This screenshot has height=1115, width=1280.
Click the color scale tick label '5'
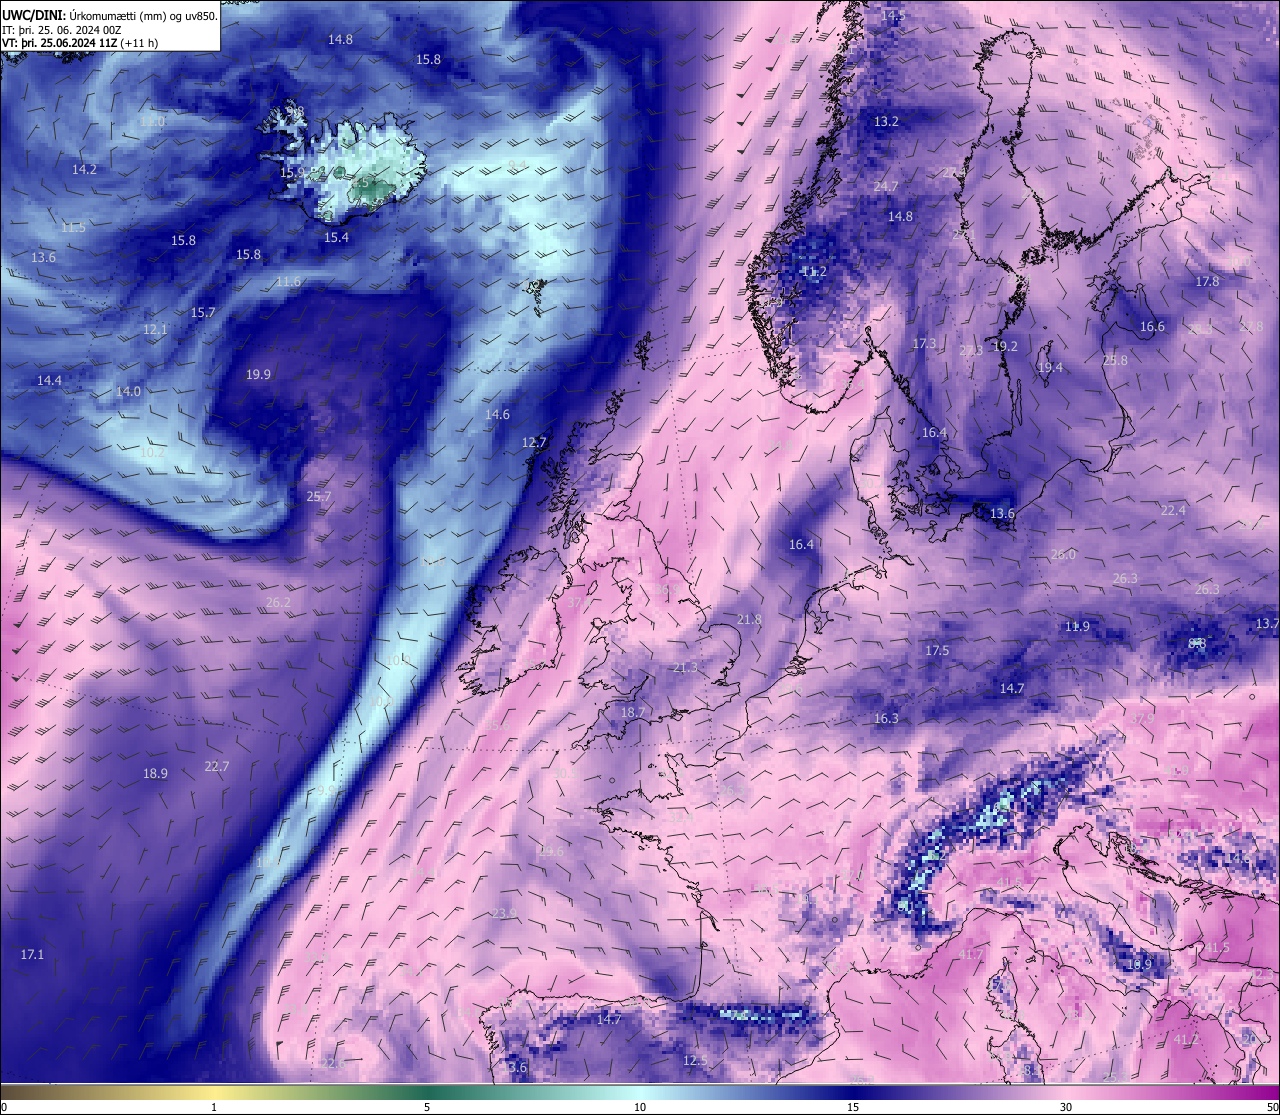tap(427, 1107)
